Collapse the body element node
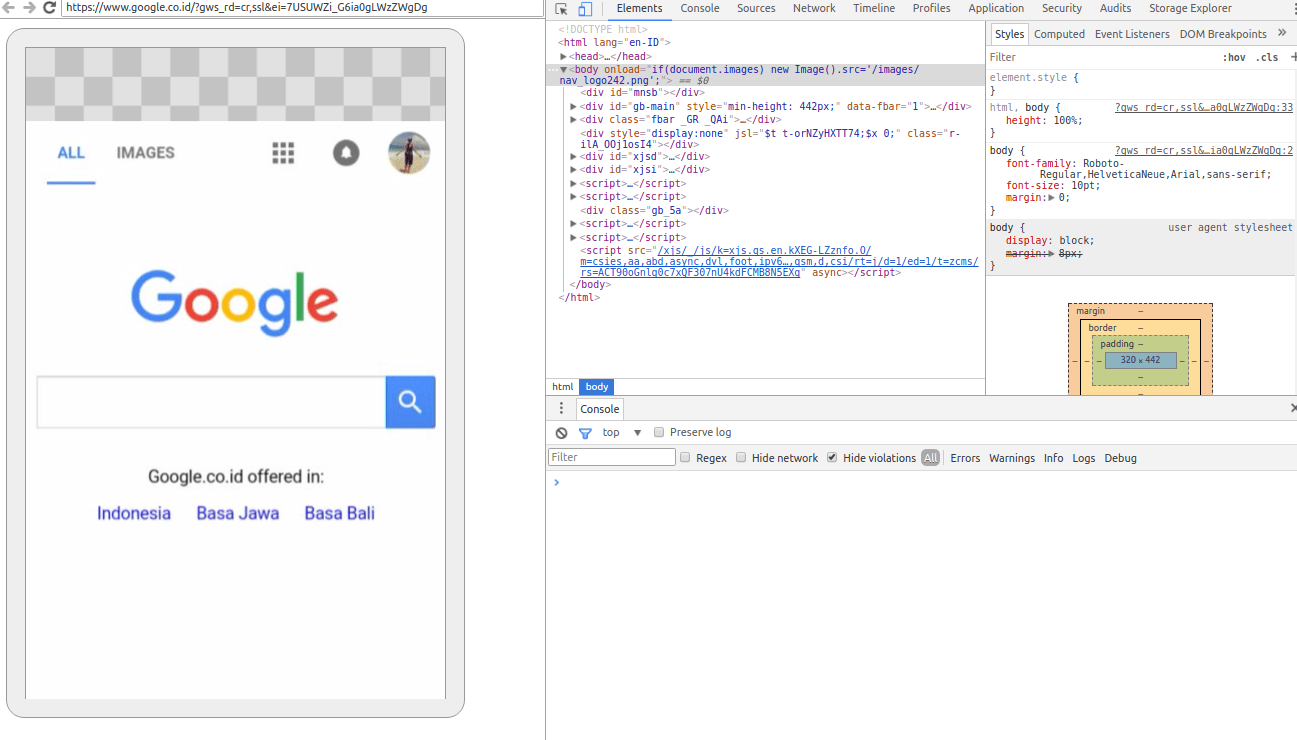Screen dimensions: 1297x740 (564, 70)
